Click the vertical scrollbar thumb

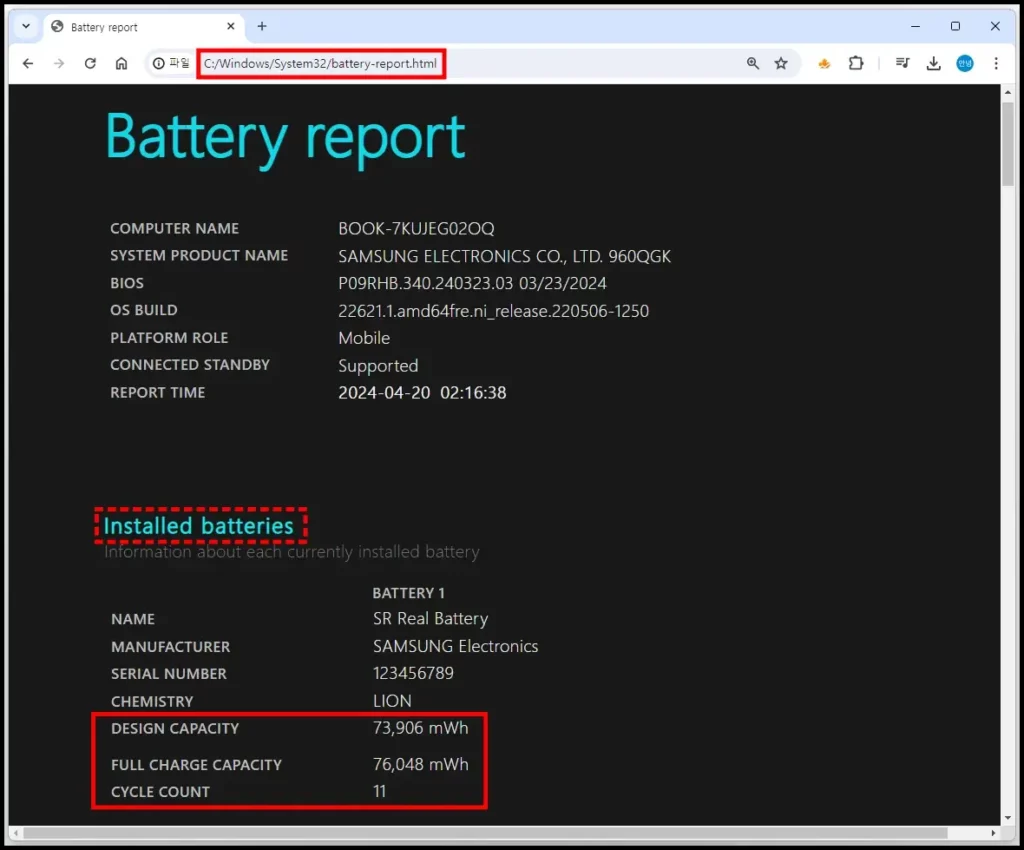(x=1008, y=144)
